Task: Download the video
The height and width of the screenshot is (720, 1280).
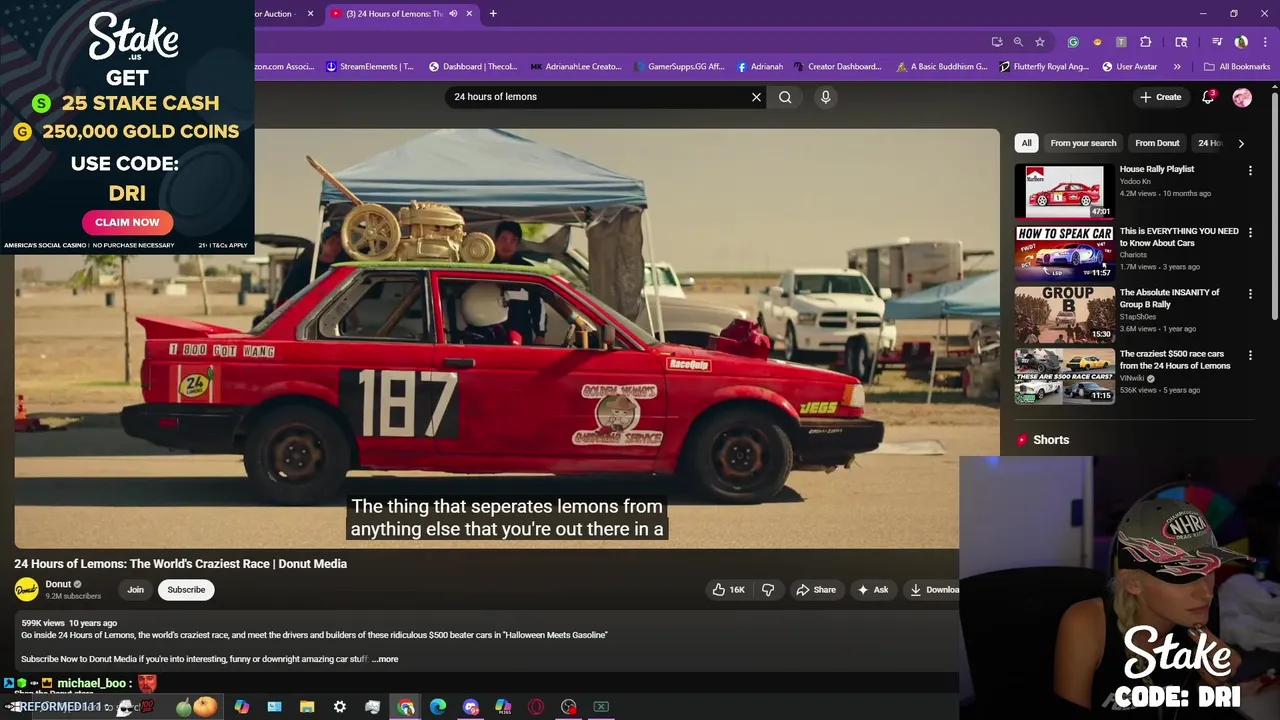Action: [x=934, y=590]
